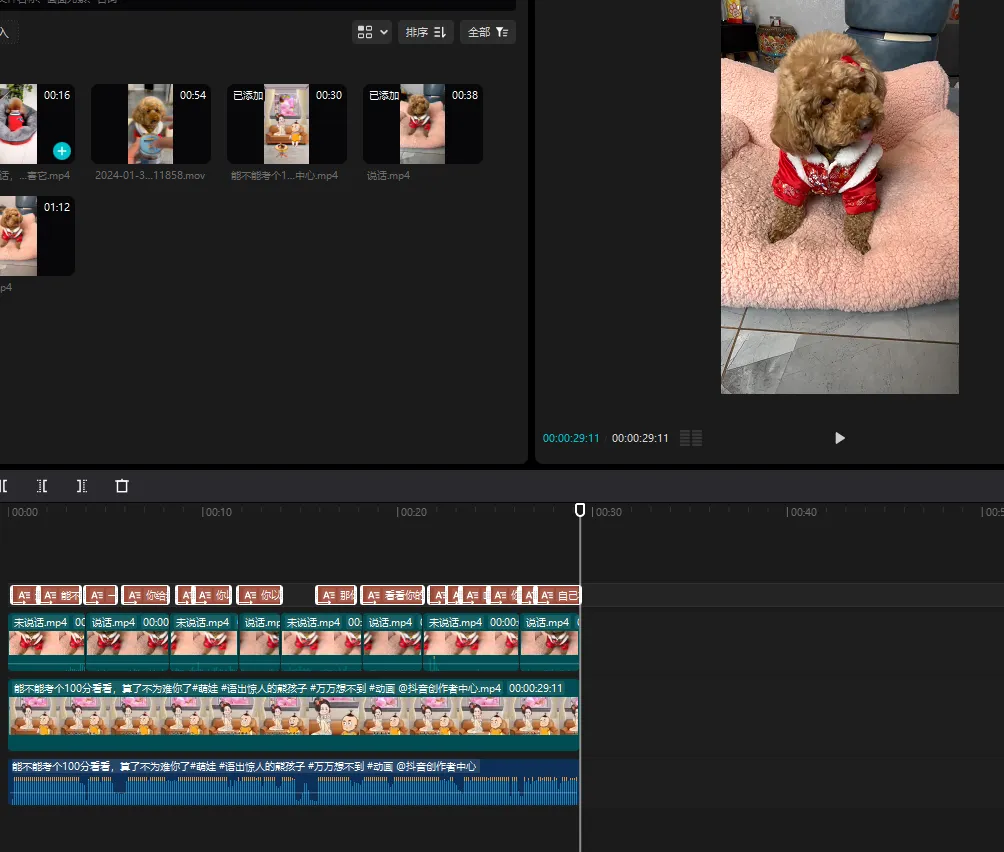The width and height of the screenshot is (1004, 852).
Task: Select the 01:12 media thumbnail
Action: point(37,236)
